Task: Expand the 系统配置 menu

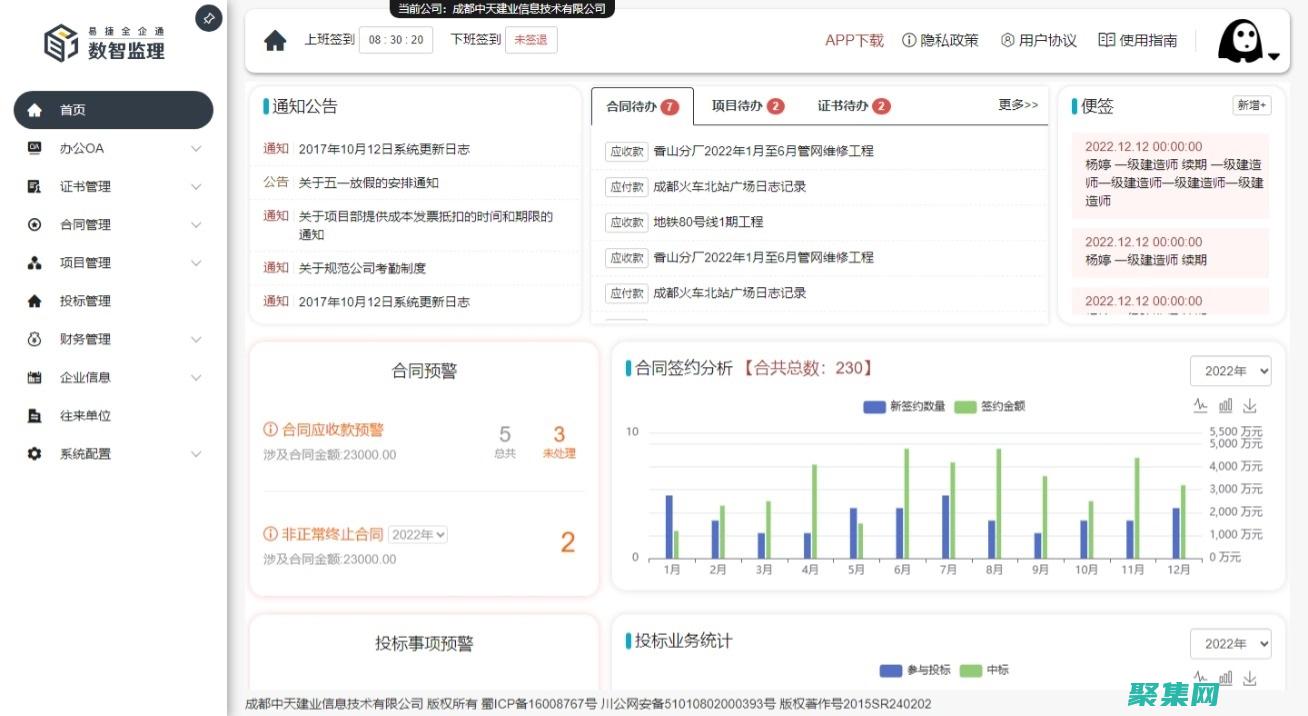Action: pyautogui.click(x=196, y=454)
